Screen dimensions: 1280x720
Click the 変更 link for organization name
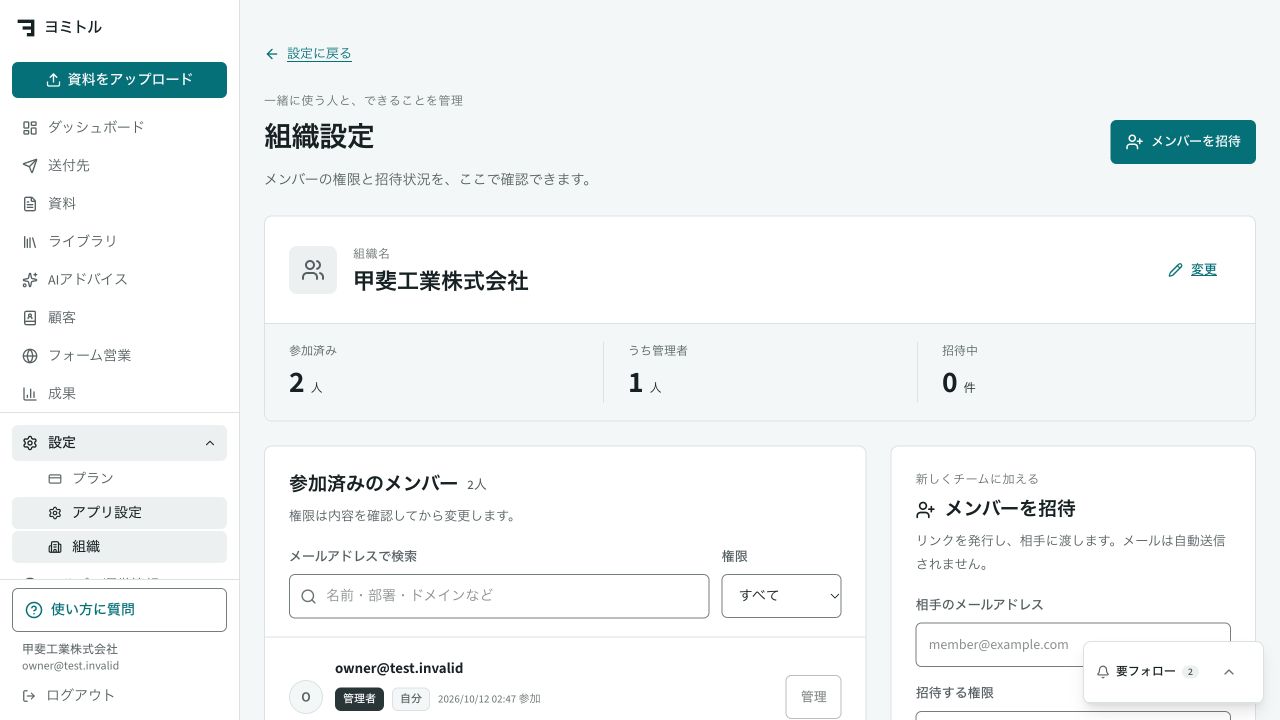coord(1204,270)
